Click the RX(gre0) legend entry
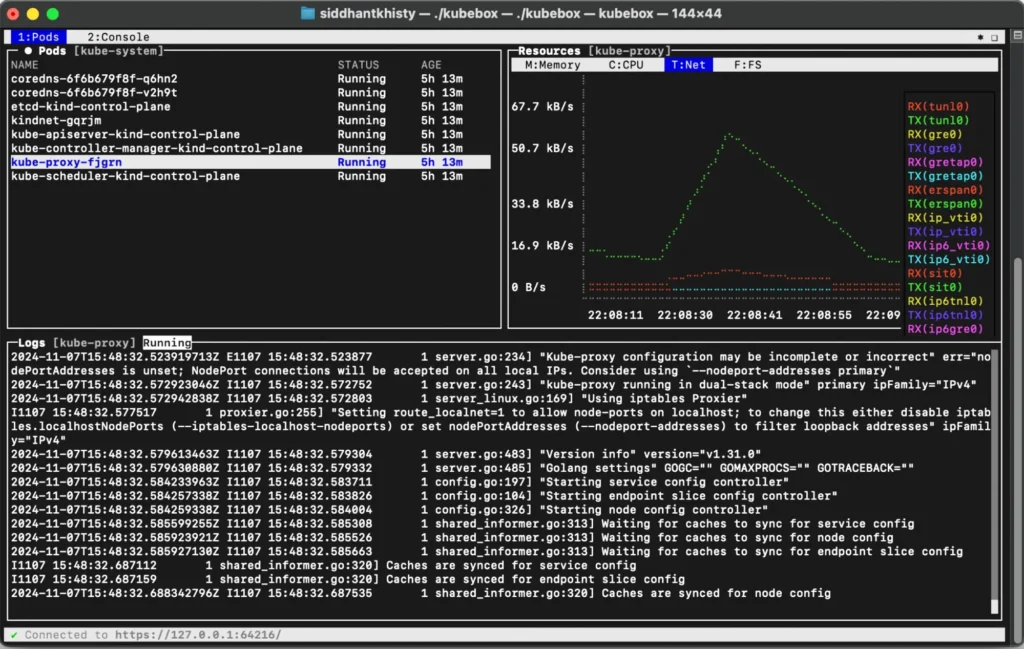This screenshot has width=1024, height=649. (x=935, y=135)
